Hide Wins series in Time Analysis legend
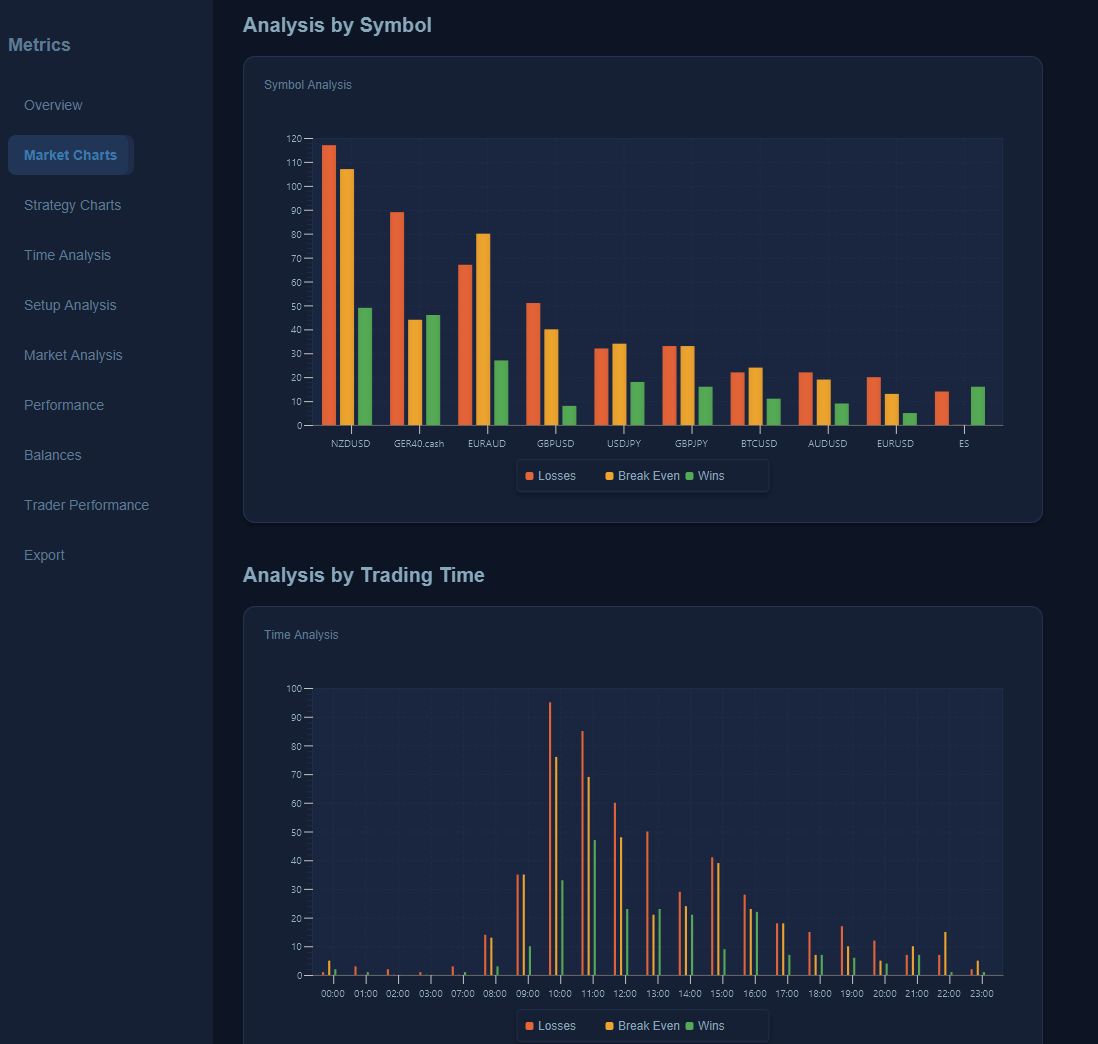Screen dimensions: 1098x1044 [705, 1026]
